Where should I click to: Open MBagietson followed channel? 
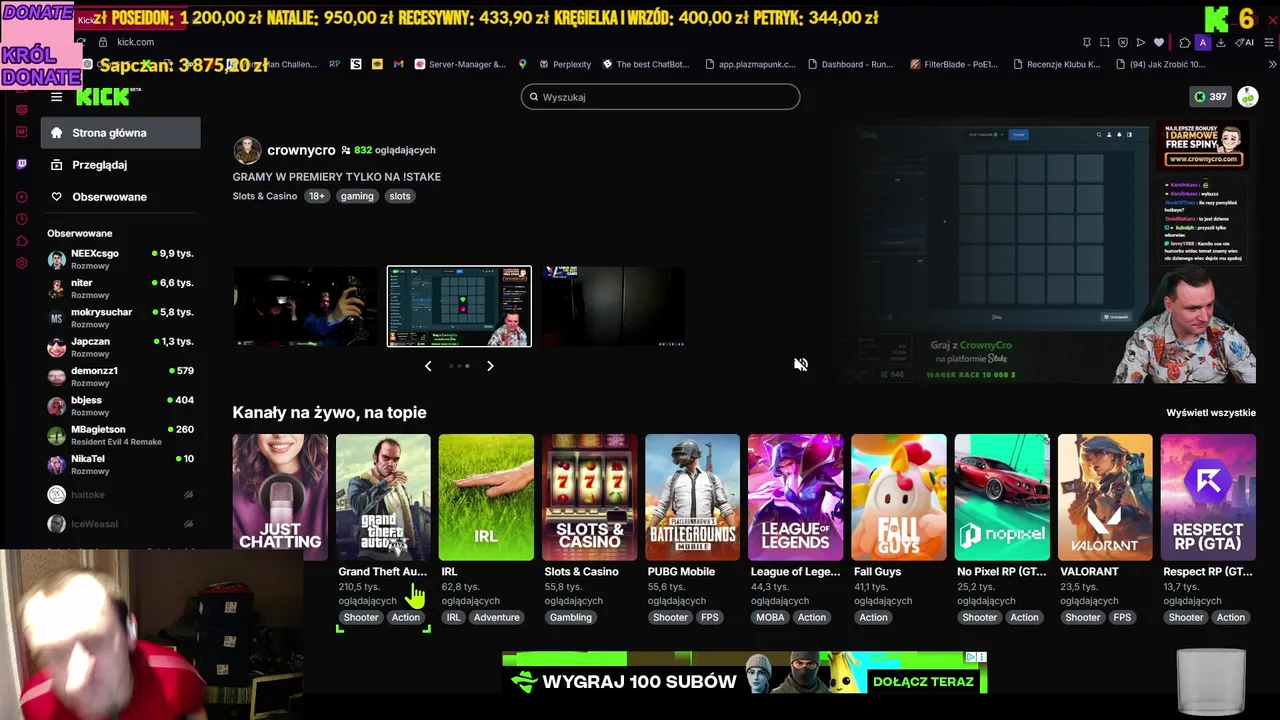[x=120, y=435]
